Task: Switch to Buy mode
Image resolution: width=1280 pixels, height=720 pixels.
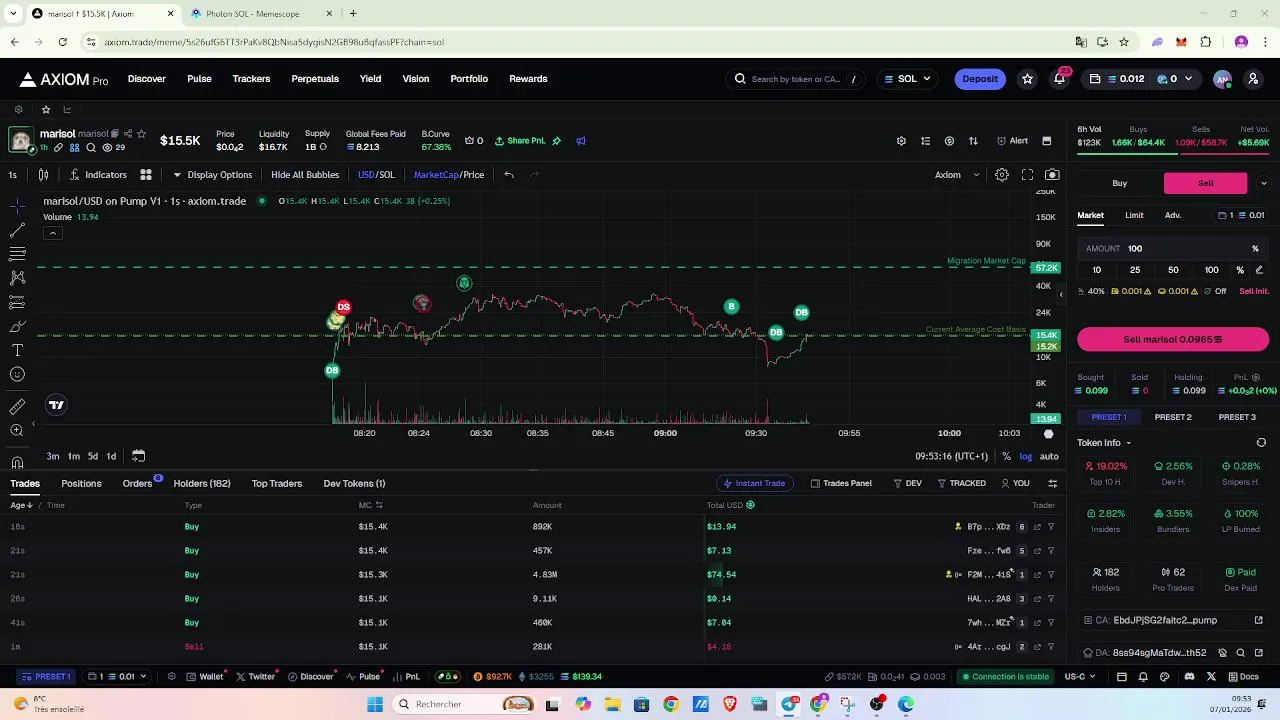Action: [x=1120, y=183]
